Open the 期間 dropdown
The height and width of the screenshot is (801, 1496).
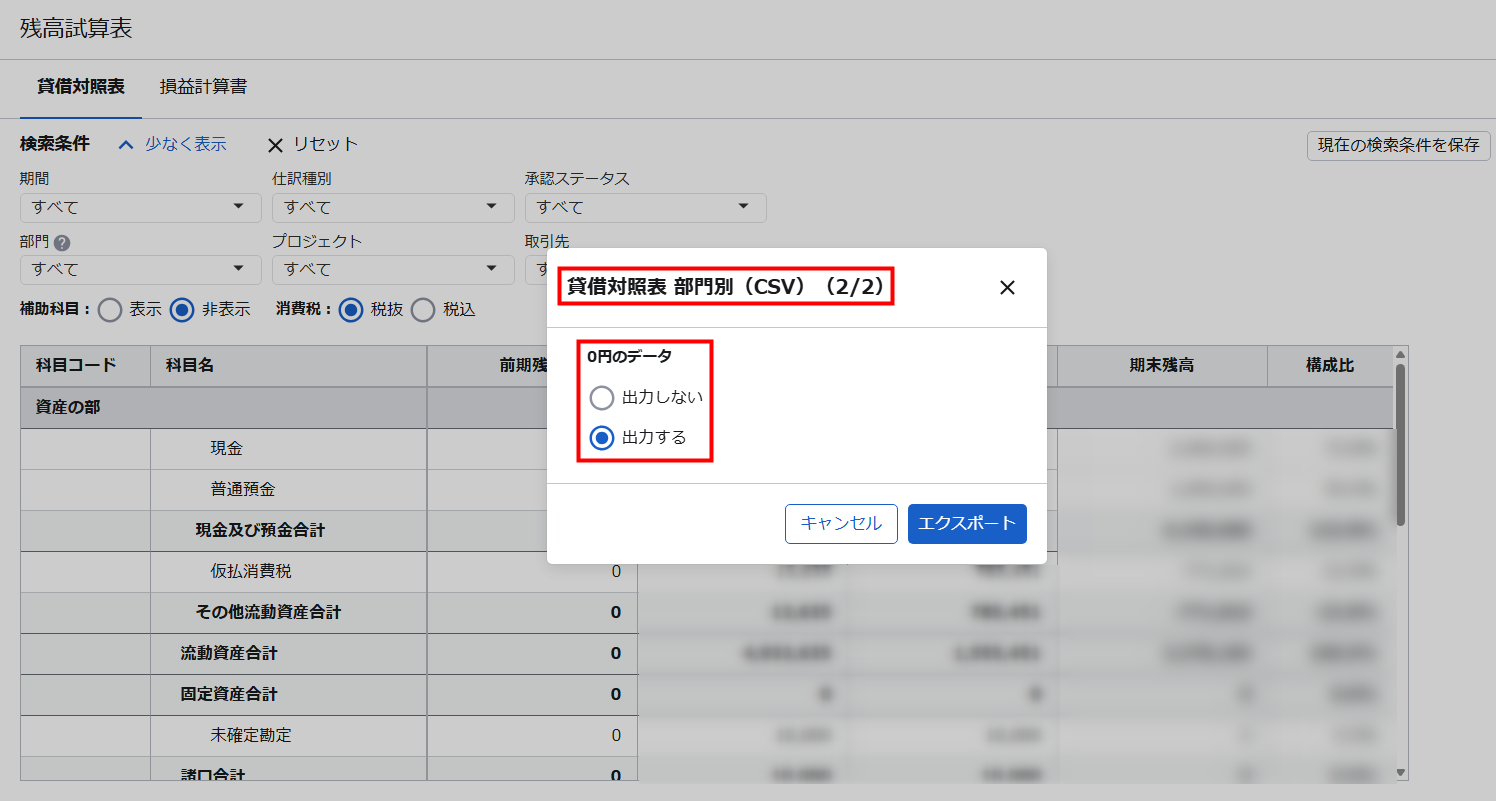140,207
